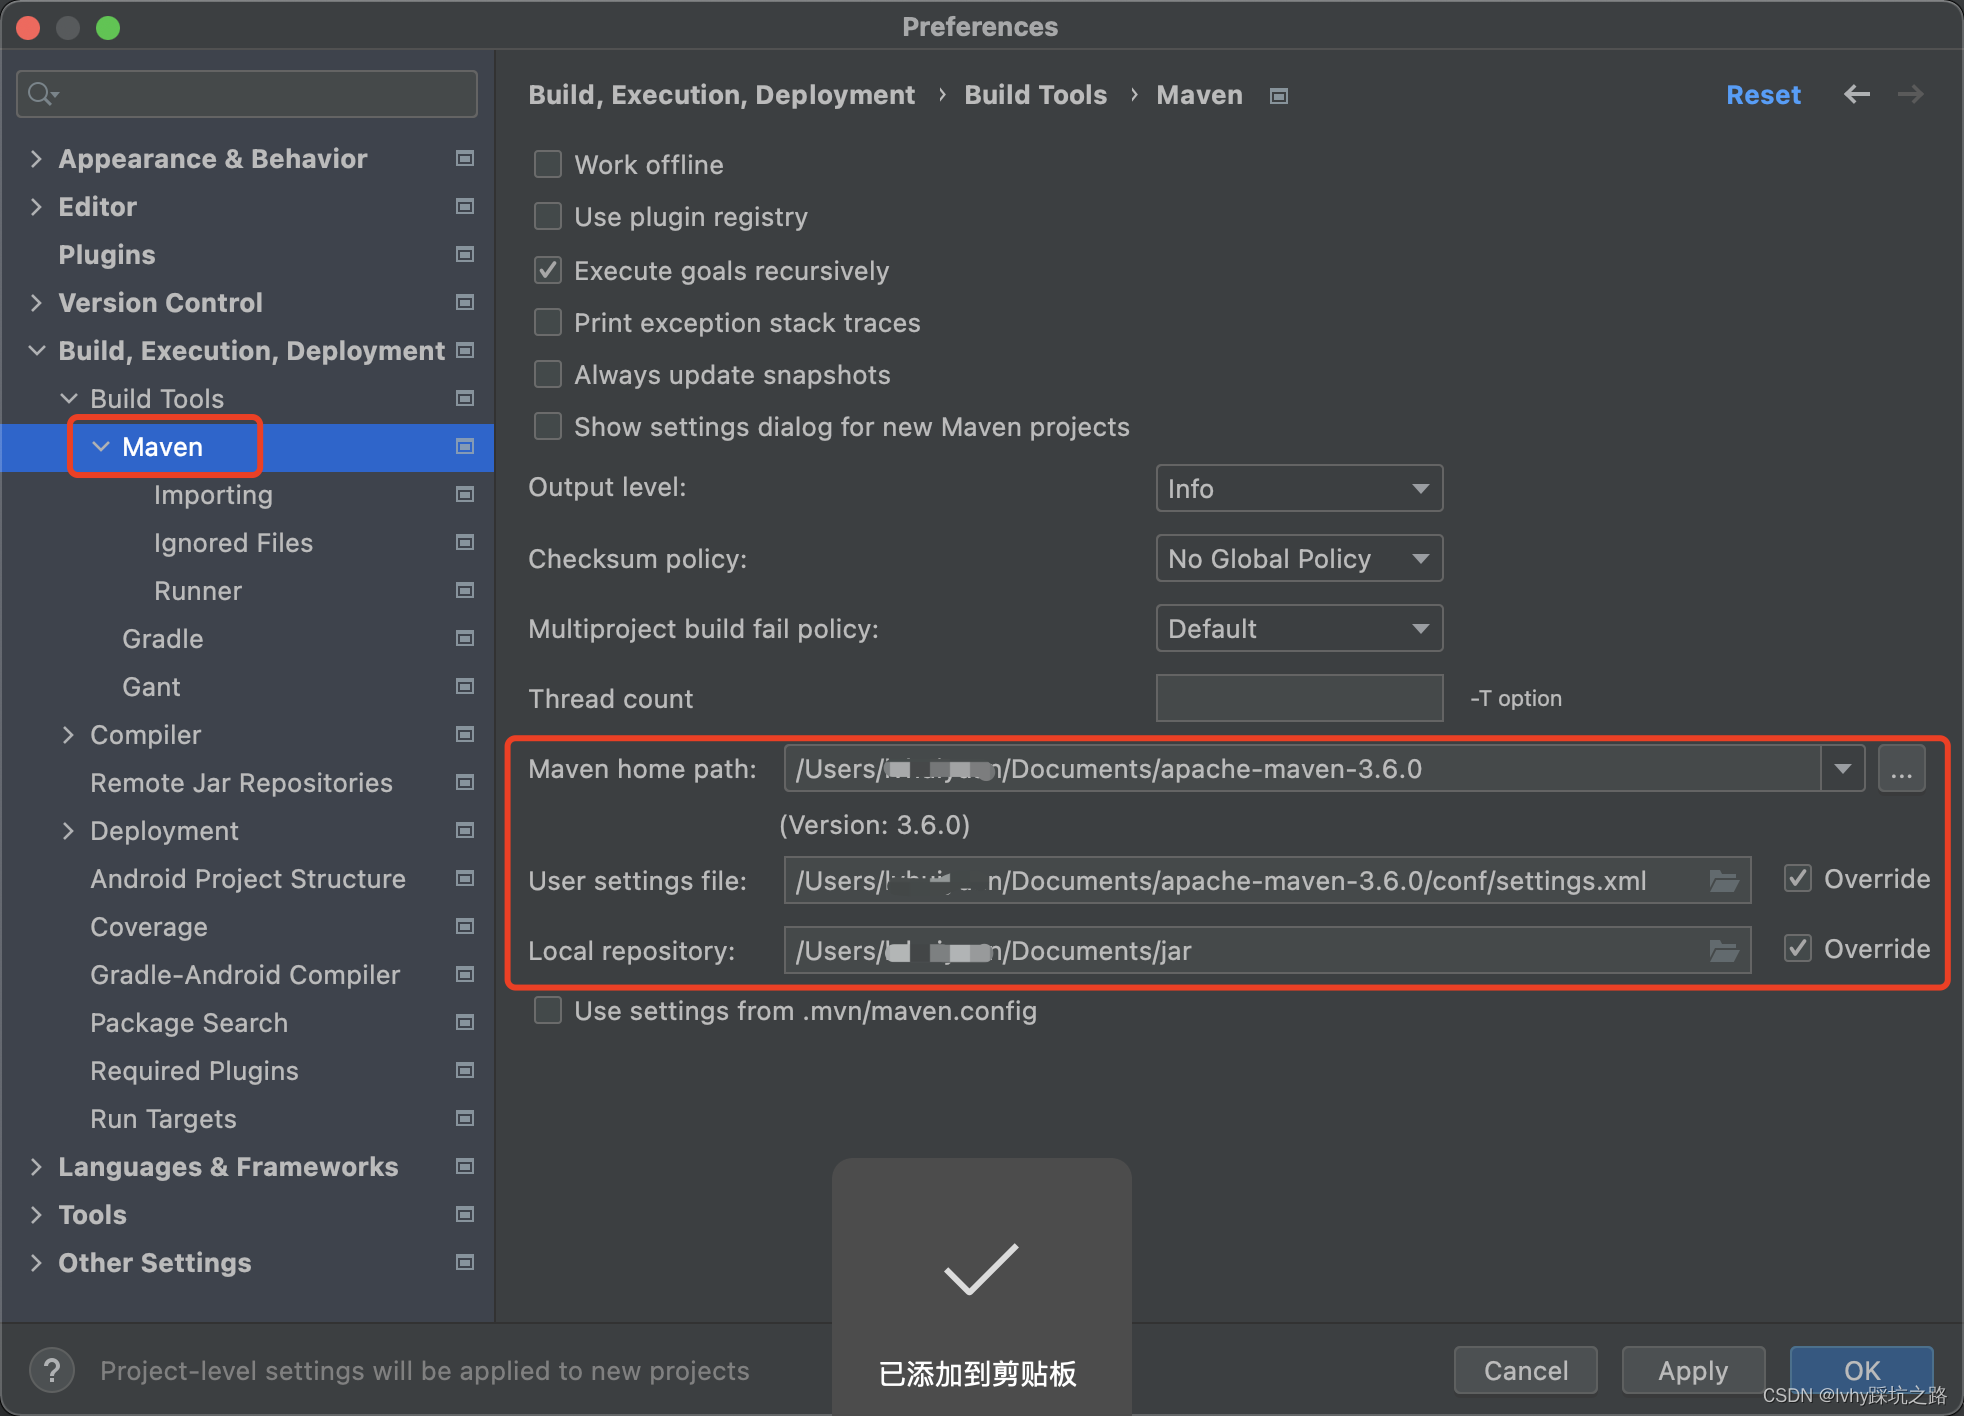1964x1416 pixels.
Task: Enable the Work offline checkbox
Action: [x=548, y=164]
